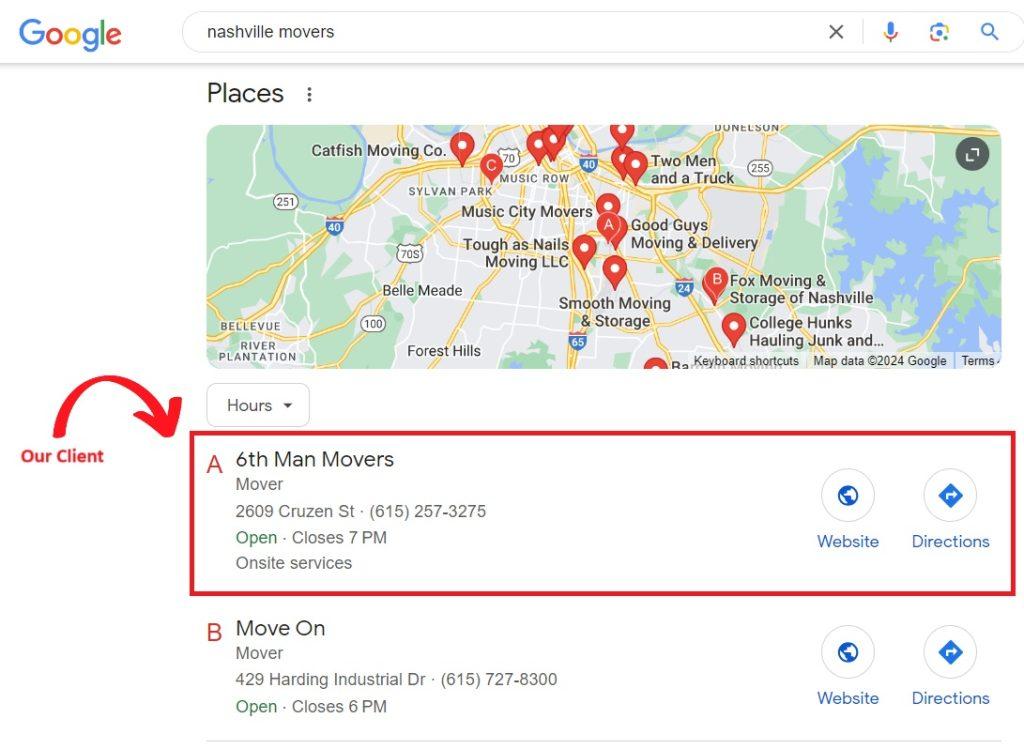Open the 6th Man Movers listing title
Viewport: 1024px width, 749px height.
pyautogui.click(x=315, y=460)
